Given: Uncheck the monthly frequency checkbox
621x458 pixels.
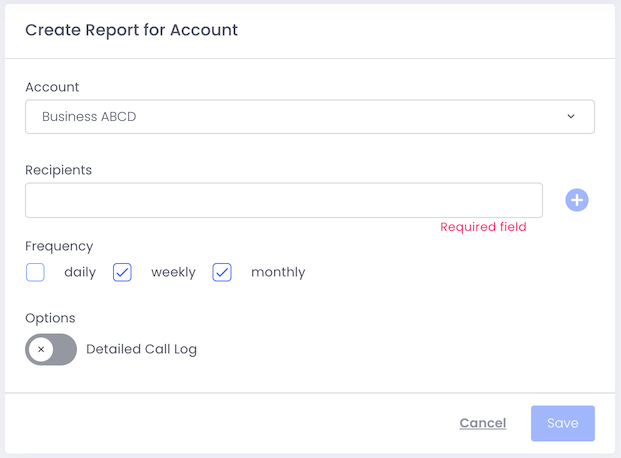Looking at the screenshot, I should pyautogui.click(x=222, y=272).
